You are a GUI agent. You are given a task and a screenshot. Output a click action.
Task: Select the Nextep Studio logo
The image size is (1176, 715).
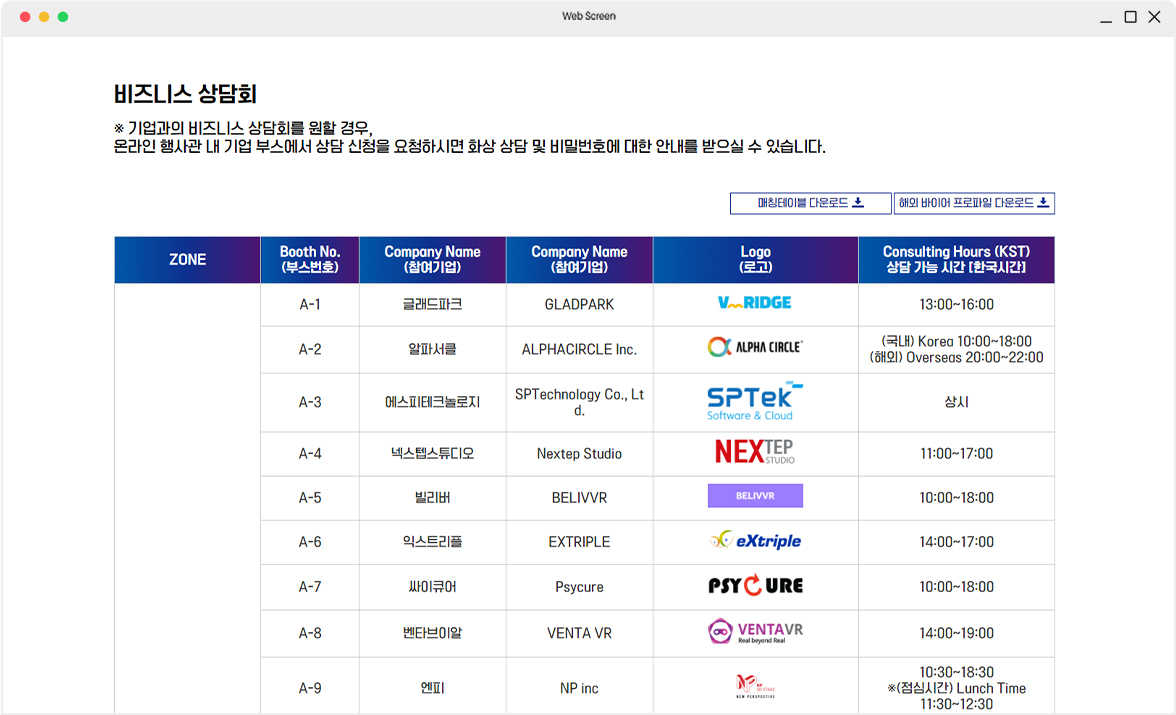pyautogui.click(x=755, y=452)
